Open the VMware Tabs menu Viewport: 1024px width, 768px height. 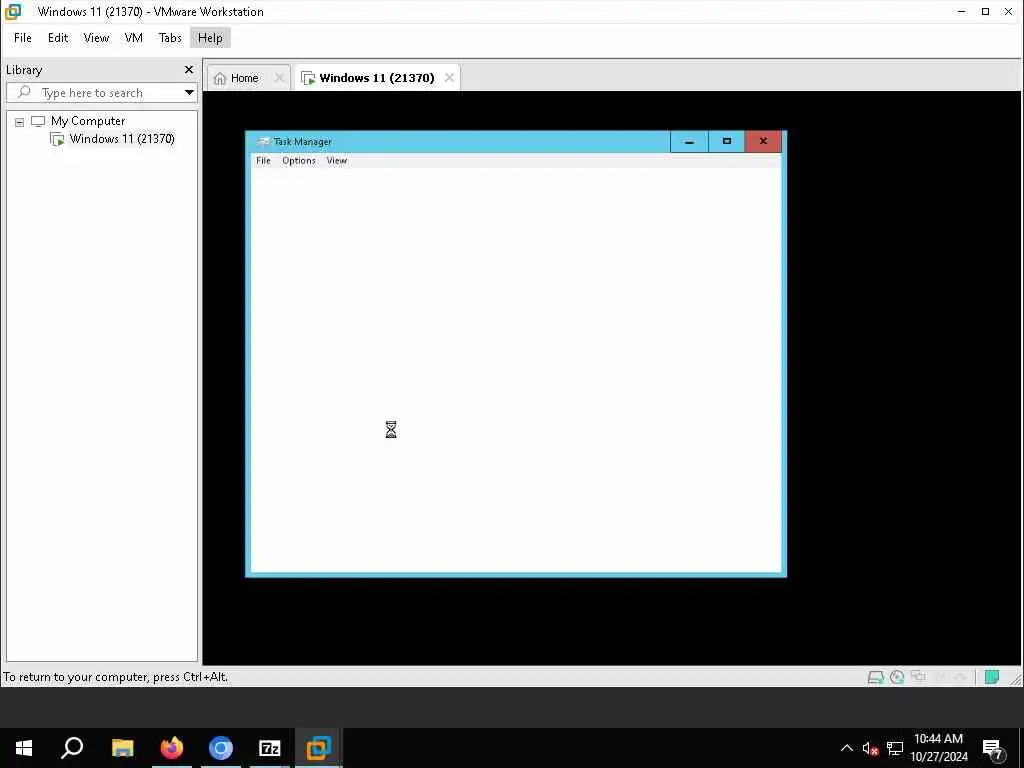[x=170, y=38]
